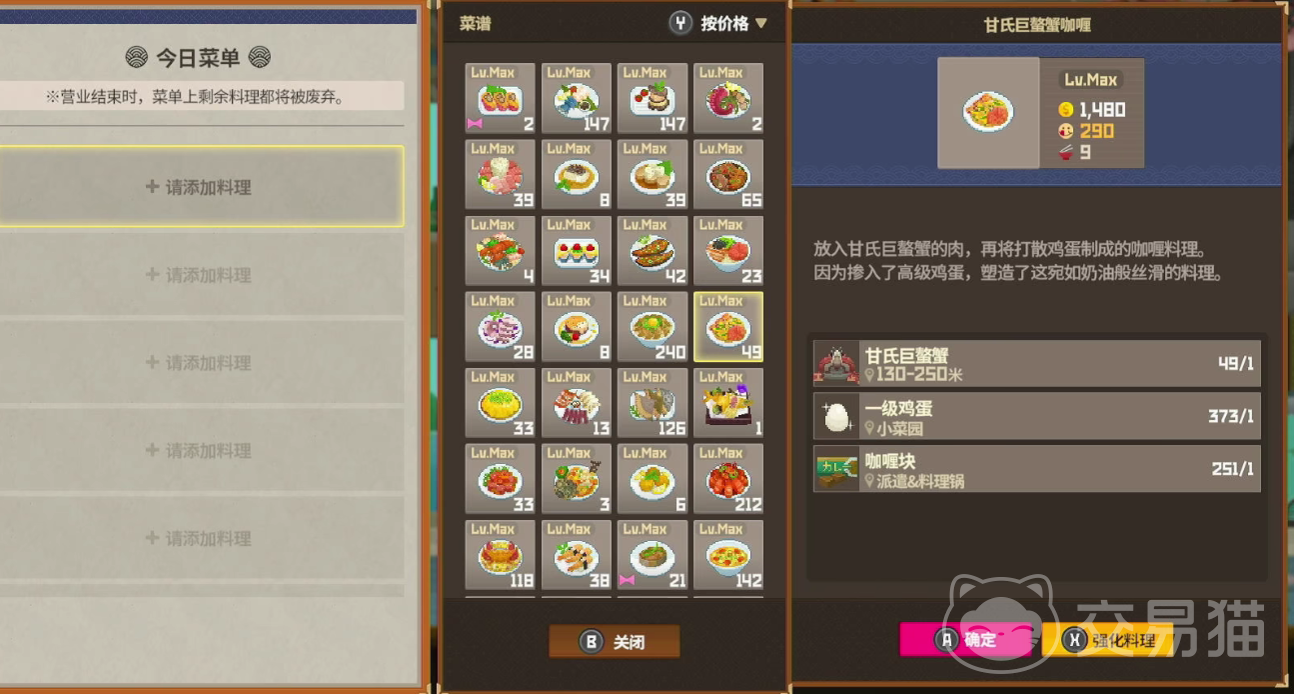Select the dish with quantity 240
Viewport: 1294px width, 694px height.
coord(652,326)
